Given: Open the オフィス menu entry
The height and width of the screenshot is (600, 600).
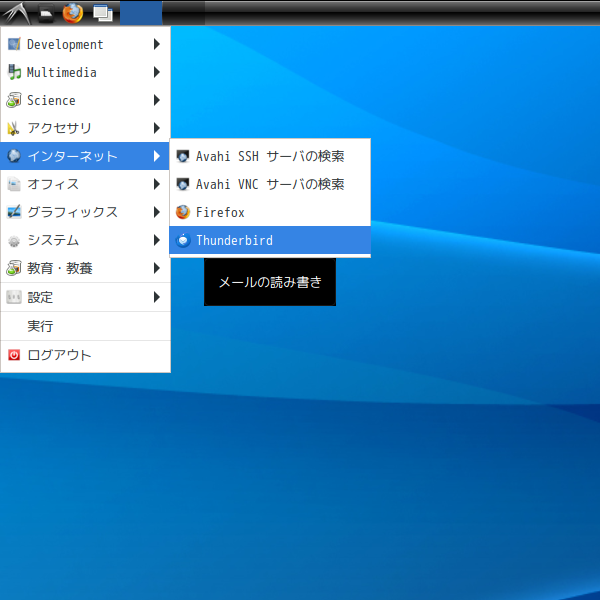Looking at the screenshot, I should [85, 184].
